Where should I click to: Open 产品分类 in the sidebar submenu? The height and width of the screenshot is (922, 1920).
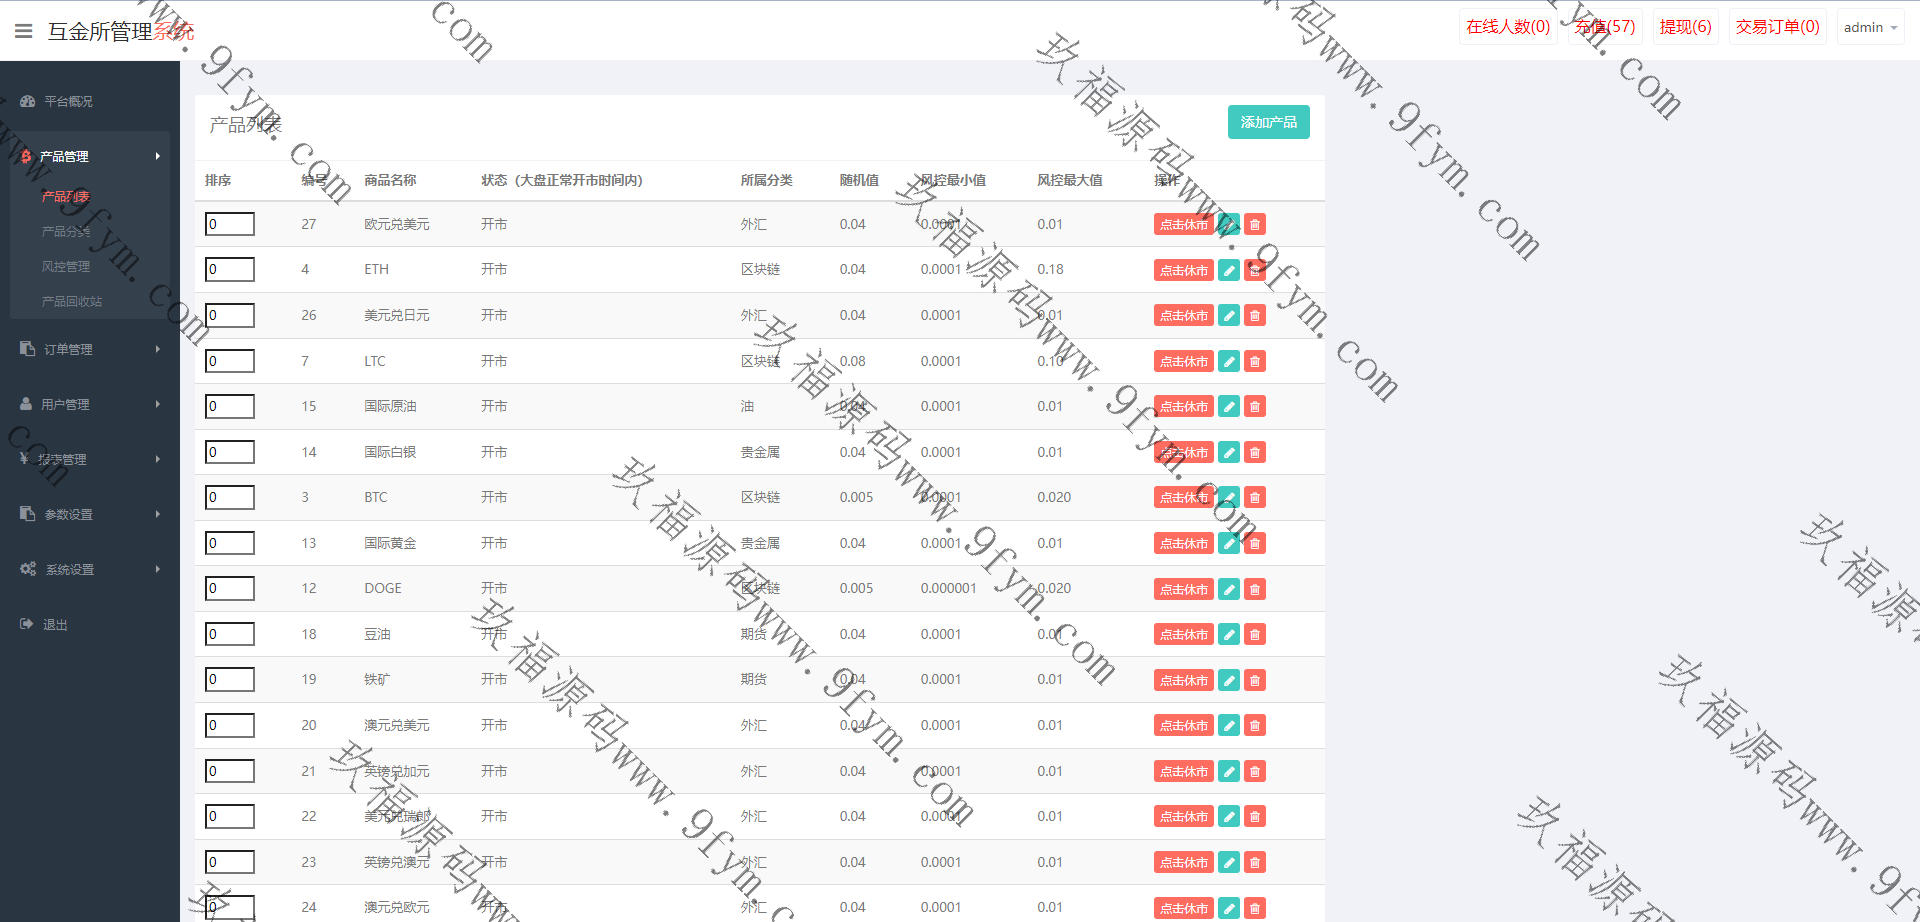(66, 232)
